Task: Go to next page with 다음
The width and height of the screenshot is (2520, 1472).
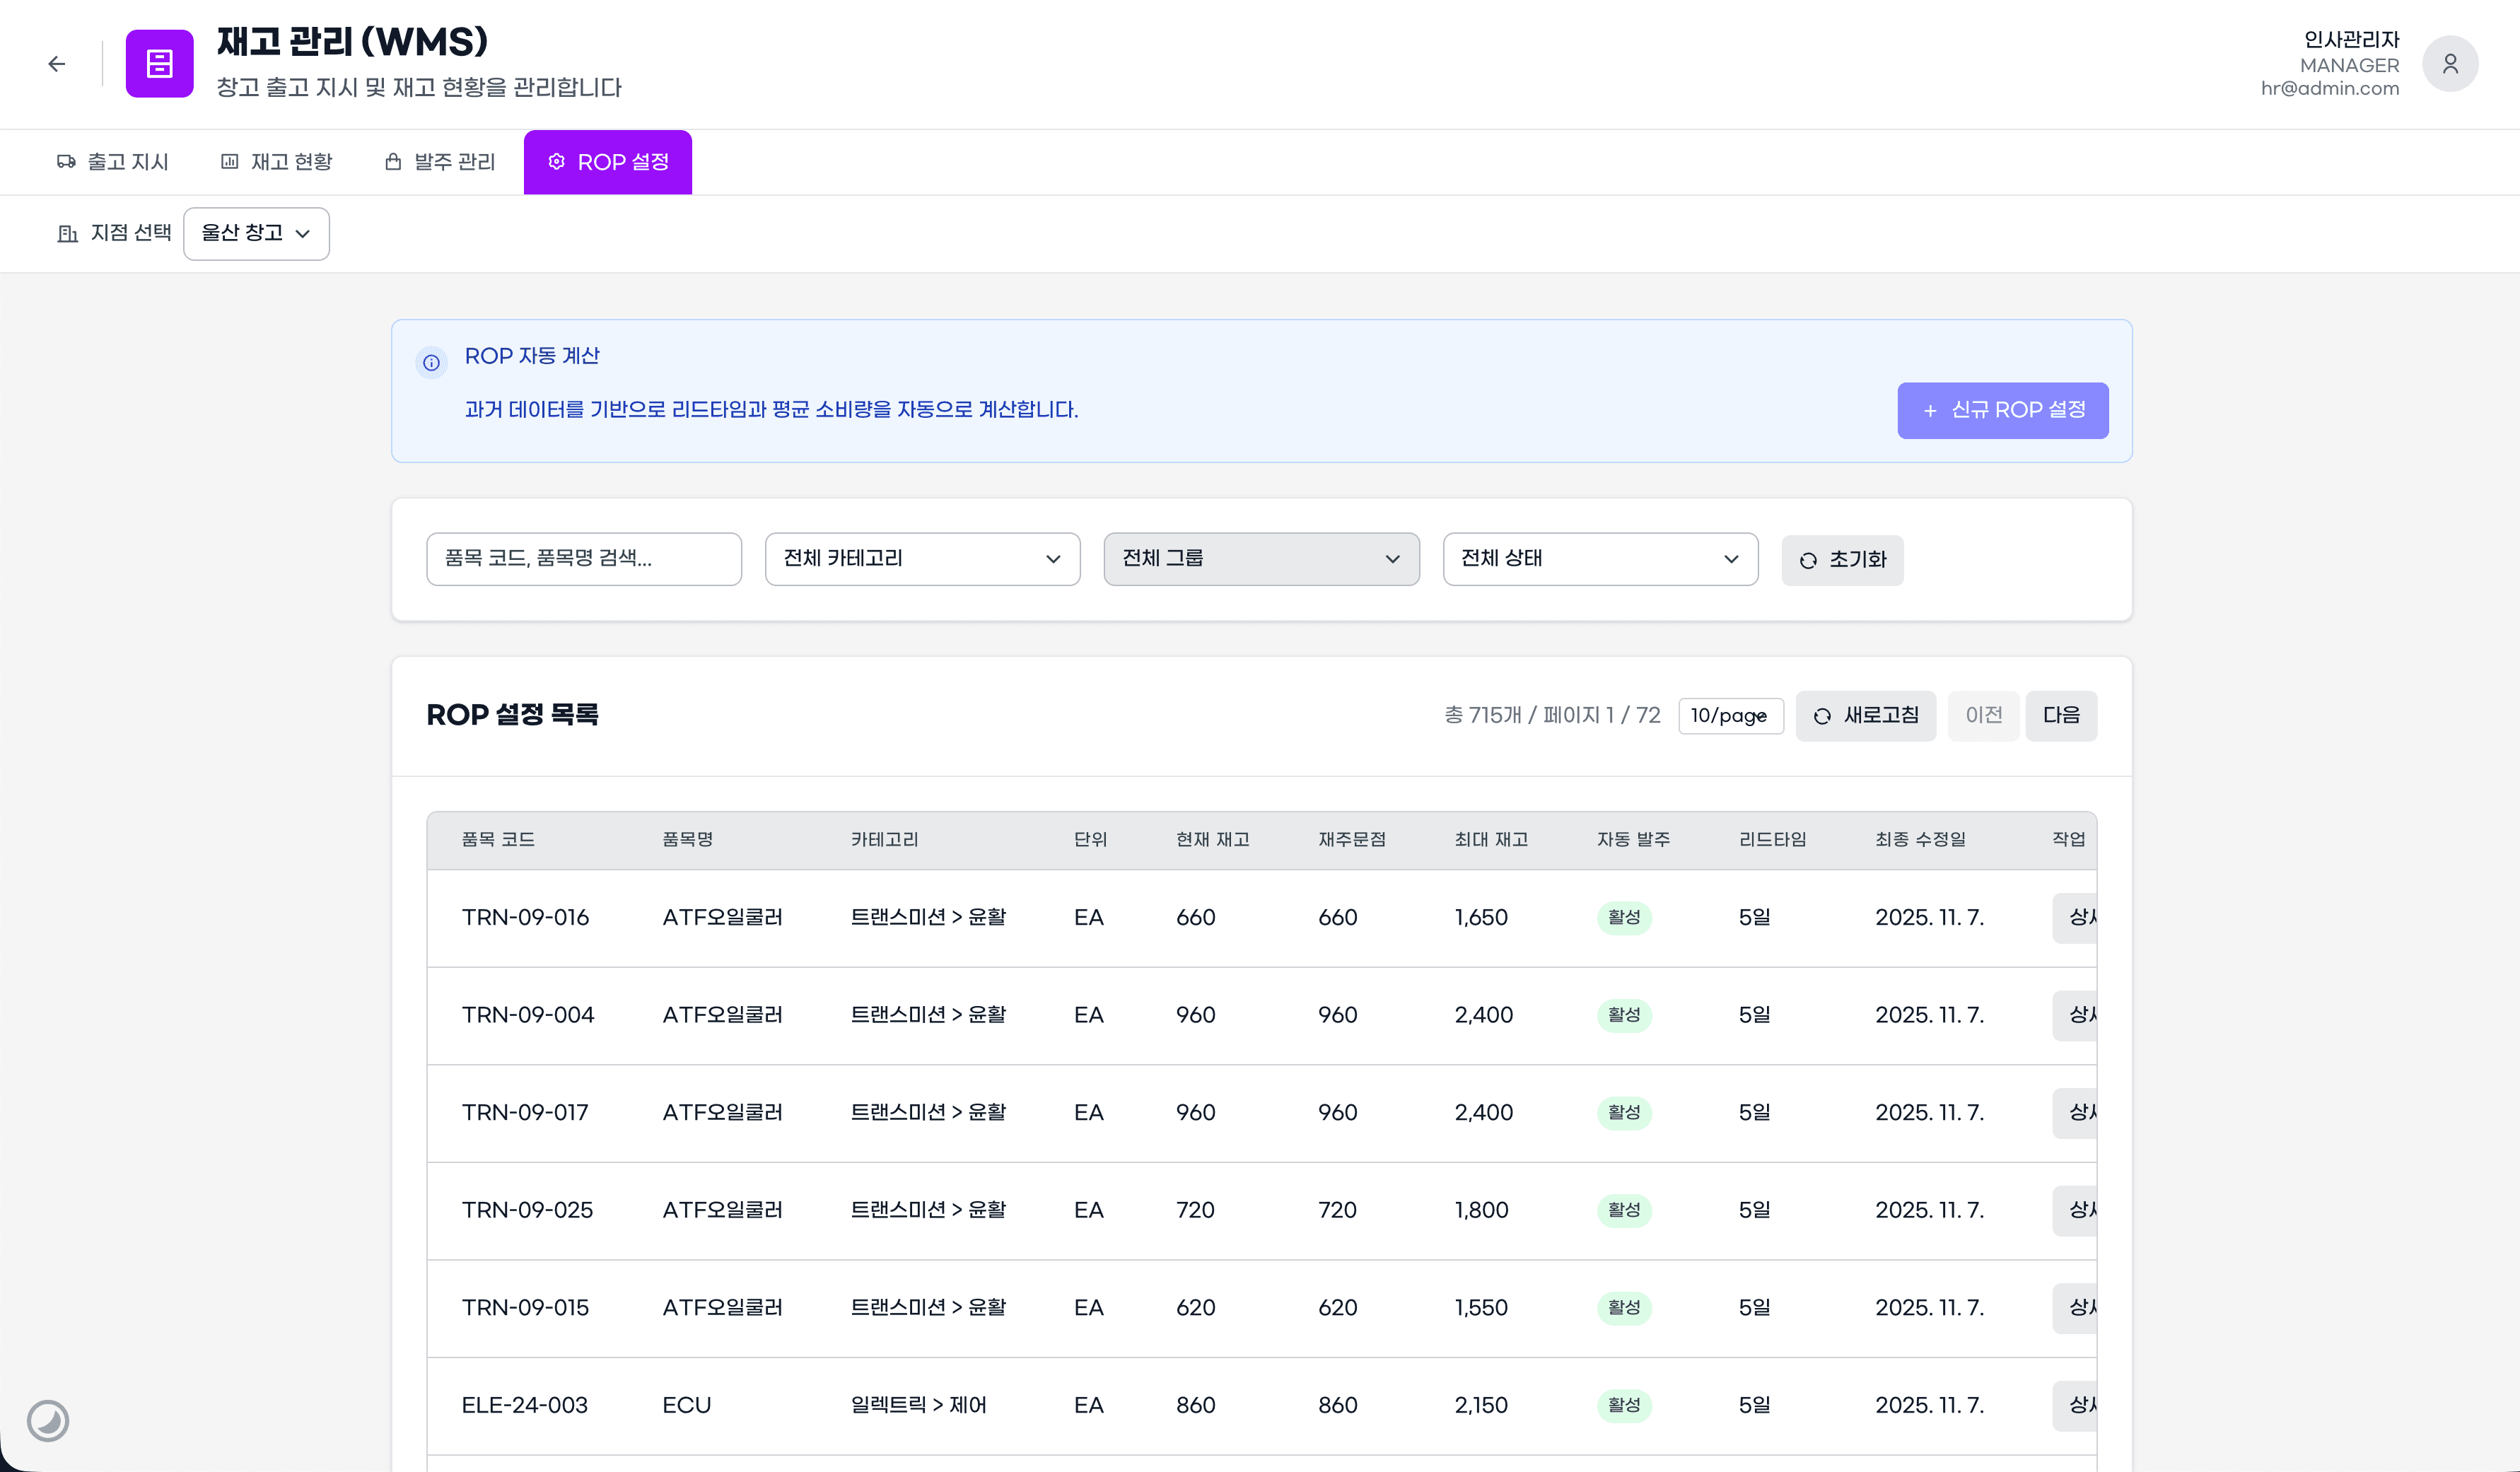Action: (2060, 716)
